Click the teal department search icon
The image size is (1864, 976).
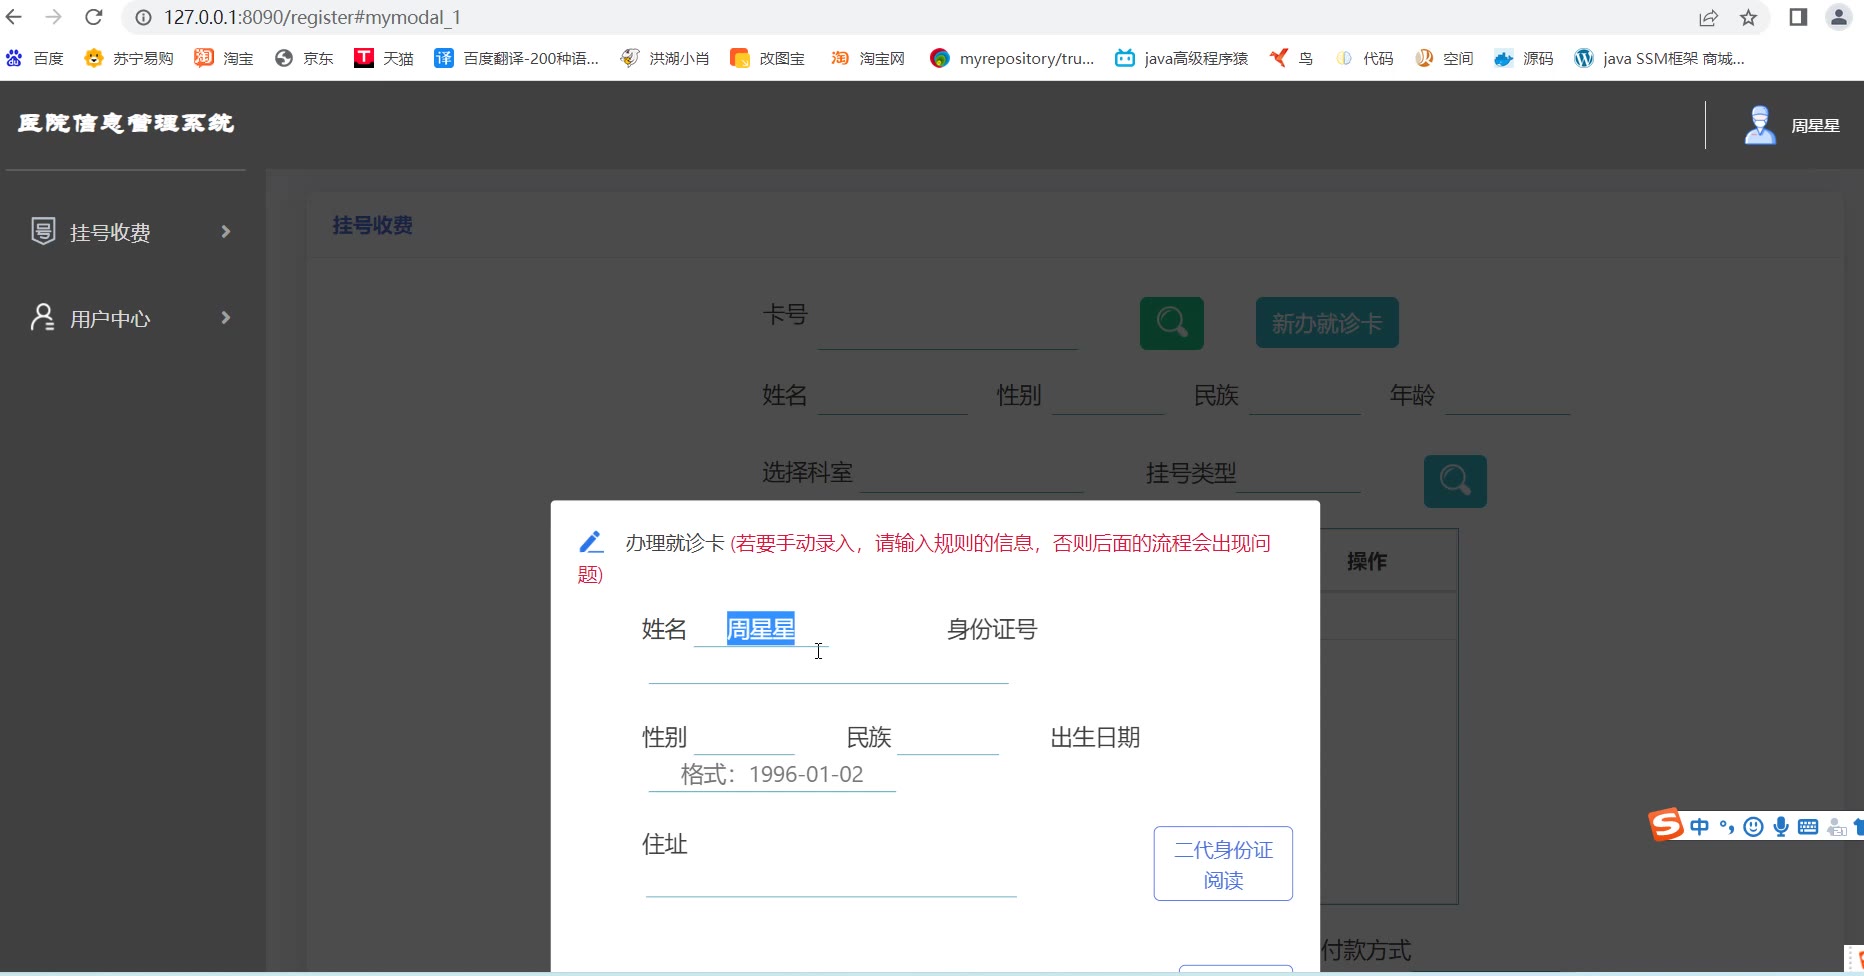coord(1454,481)
